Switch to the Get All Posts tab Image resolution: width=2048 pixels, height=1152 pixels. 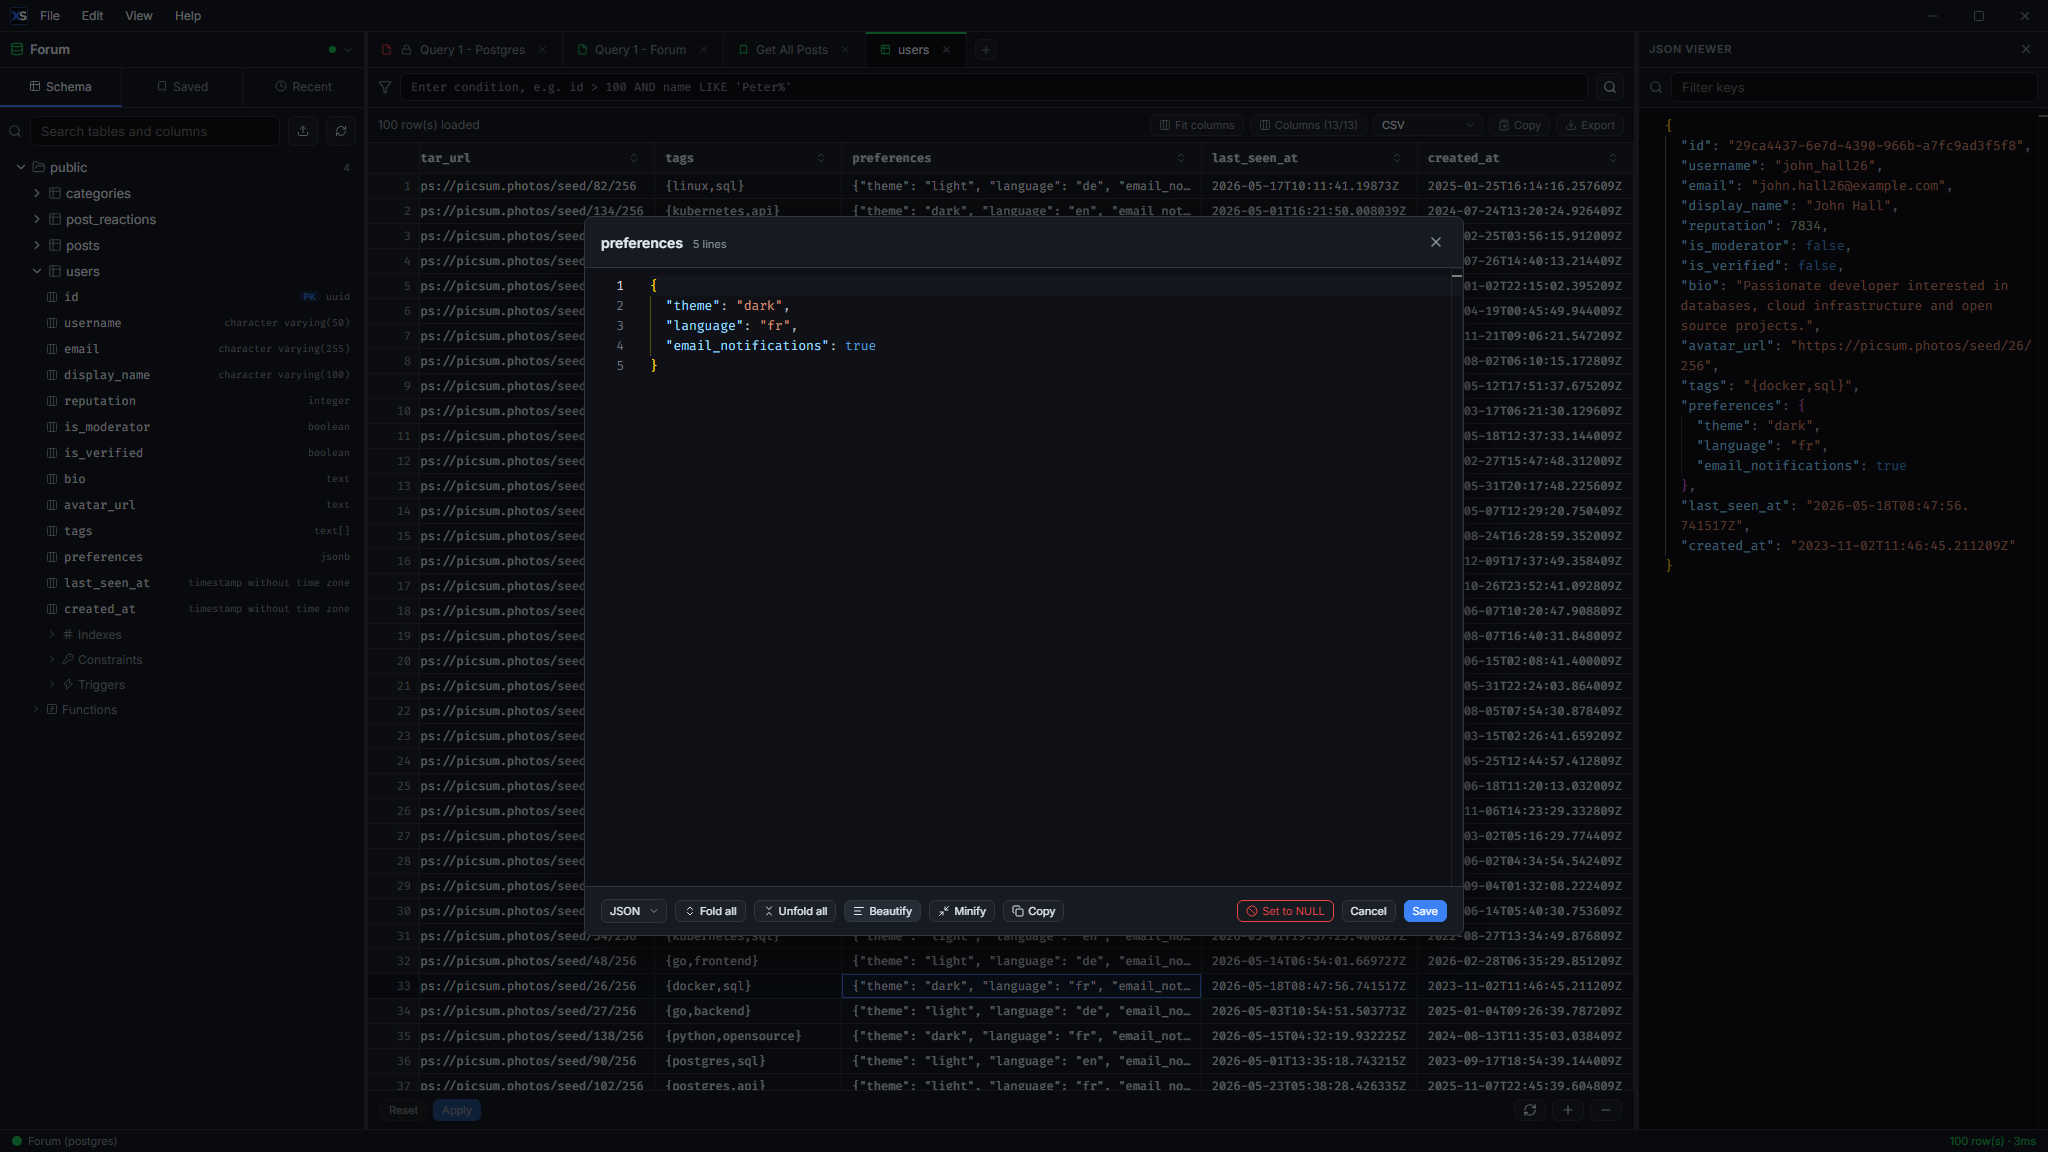(x=791, y=50)
